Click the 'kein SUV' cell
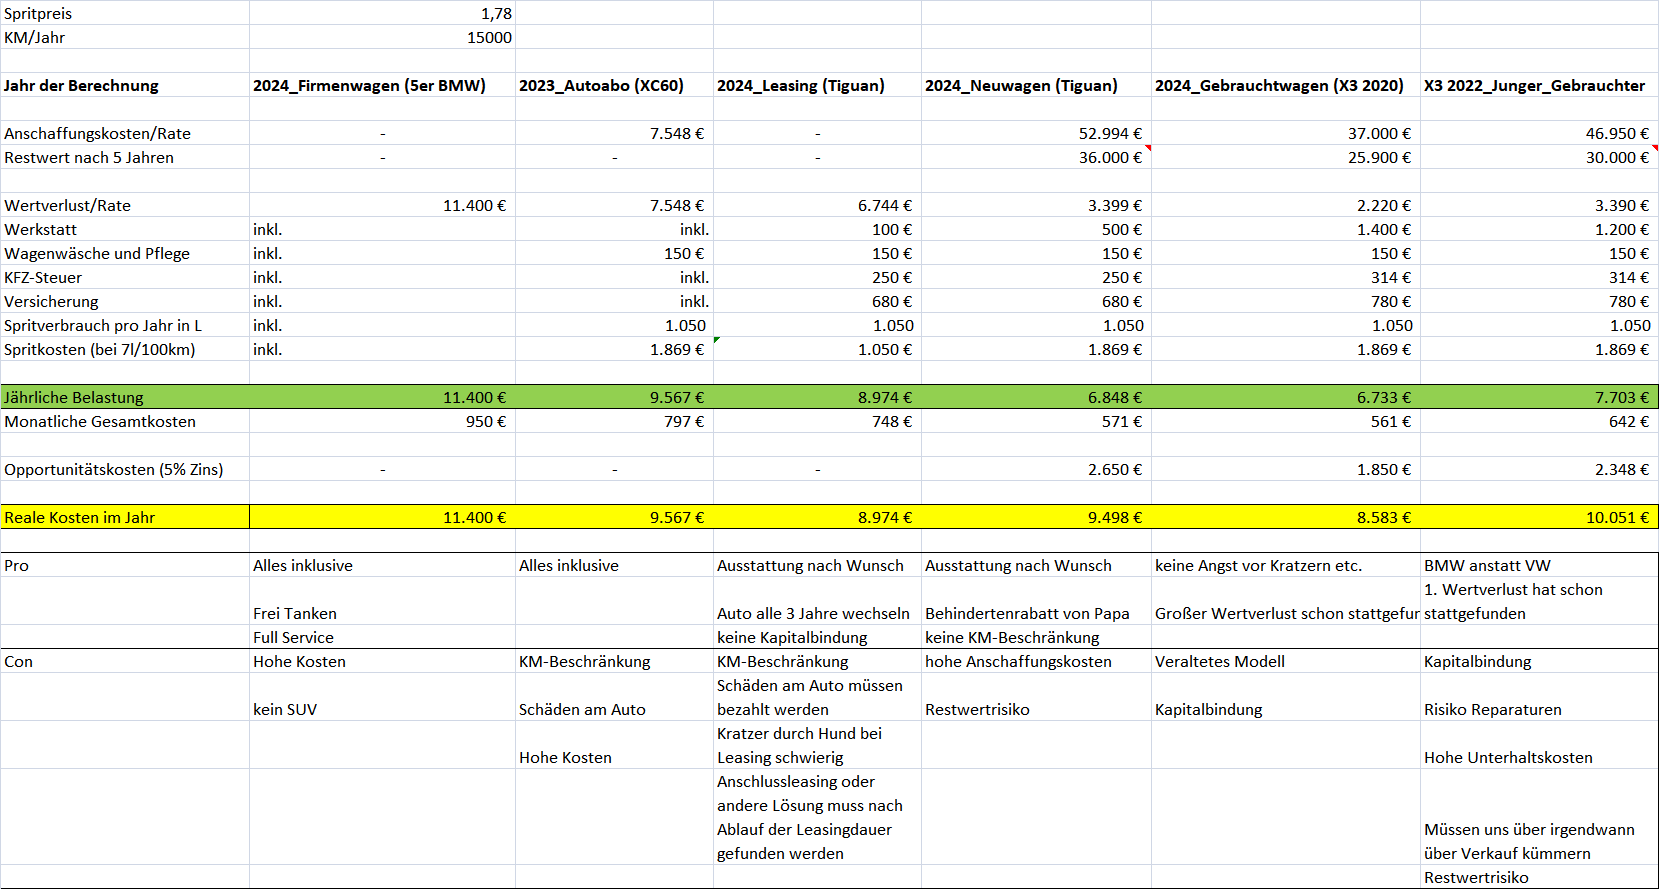1659x889 pixels. pos(285,710)
